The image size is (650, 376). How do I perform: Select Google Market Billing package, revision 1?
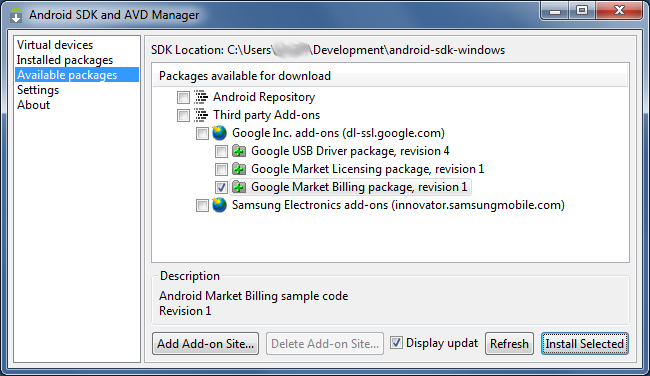click(x=359, y=187)
